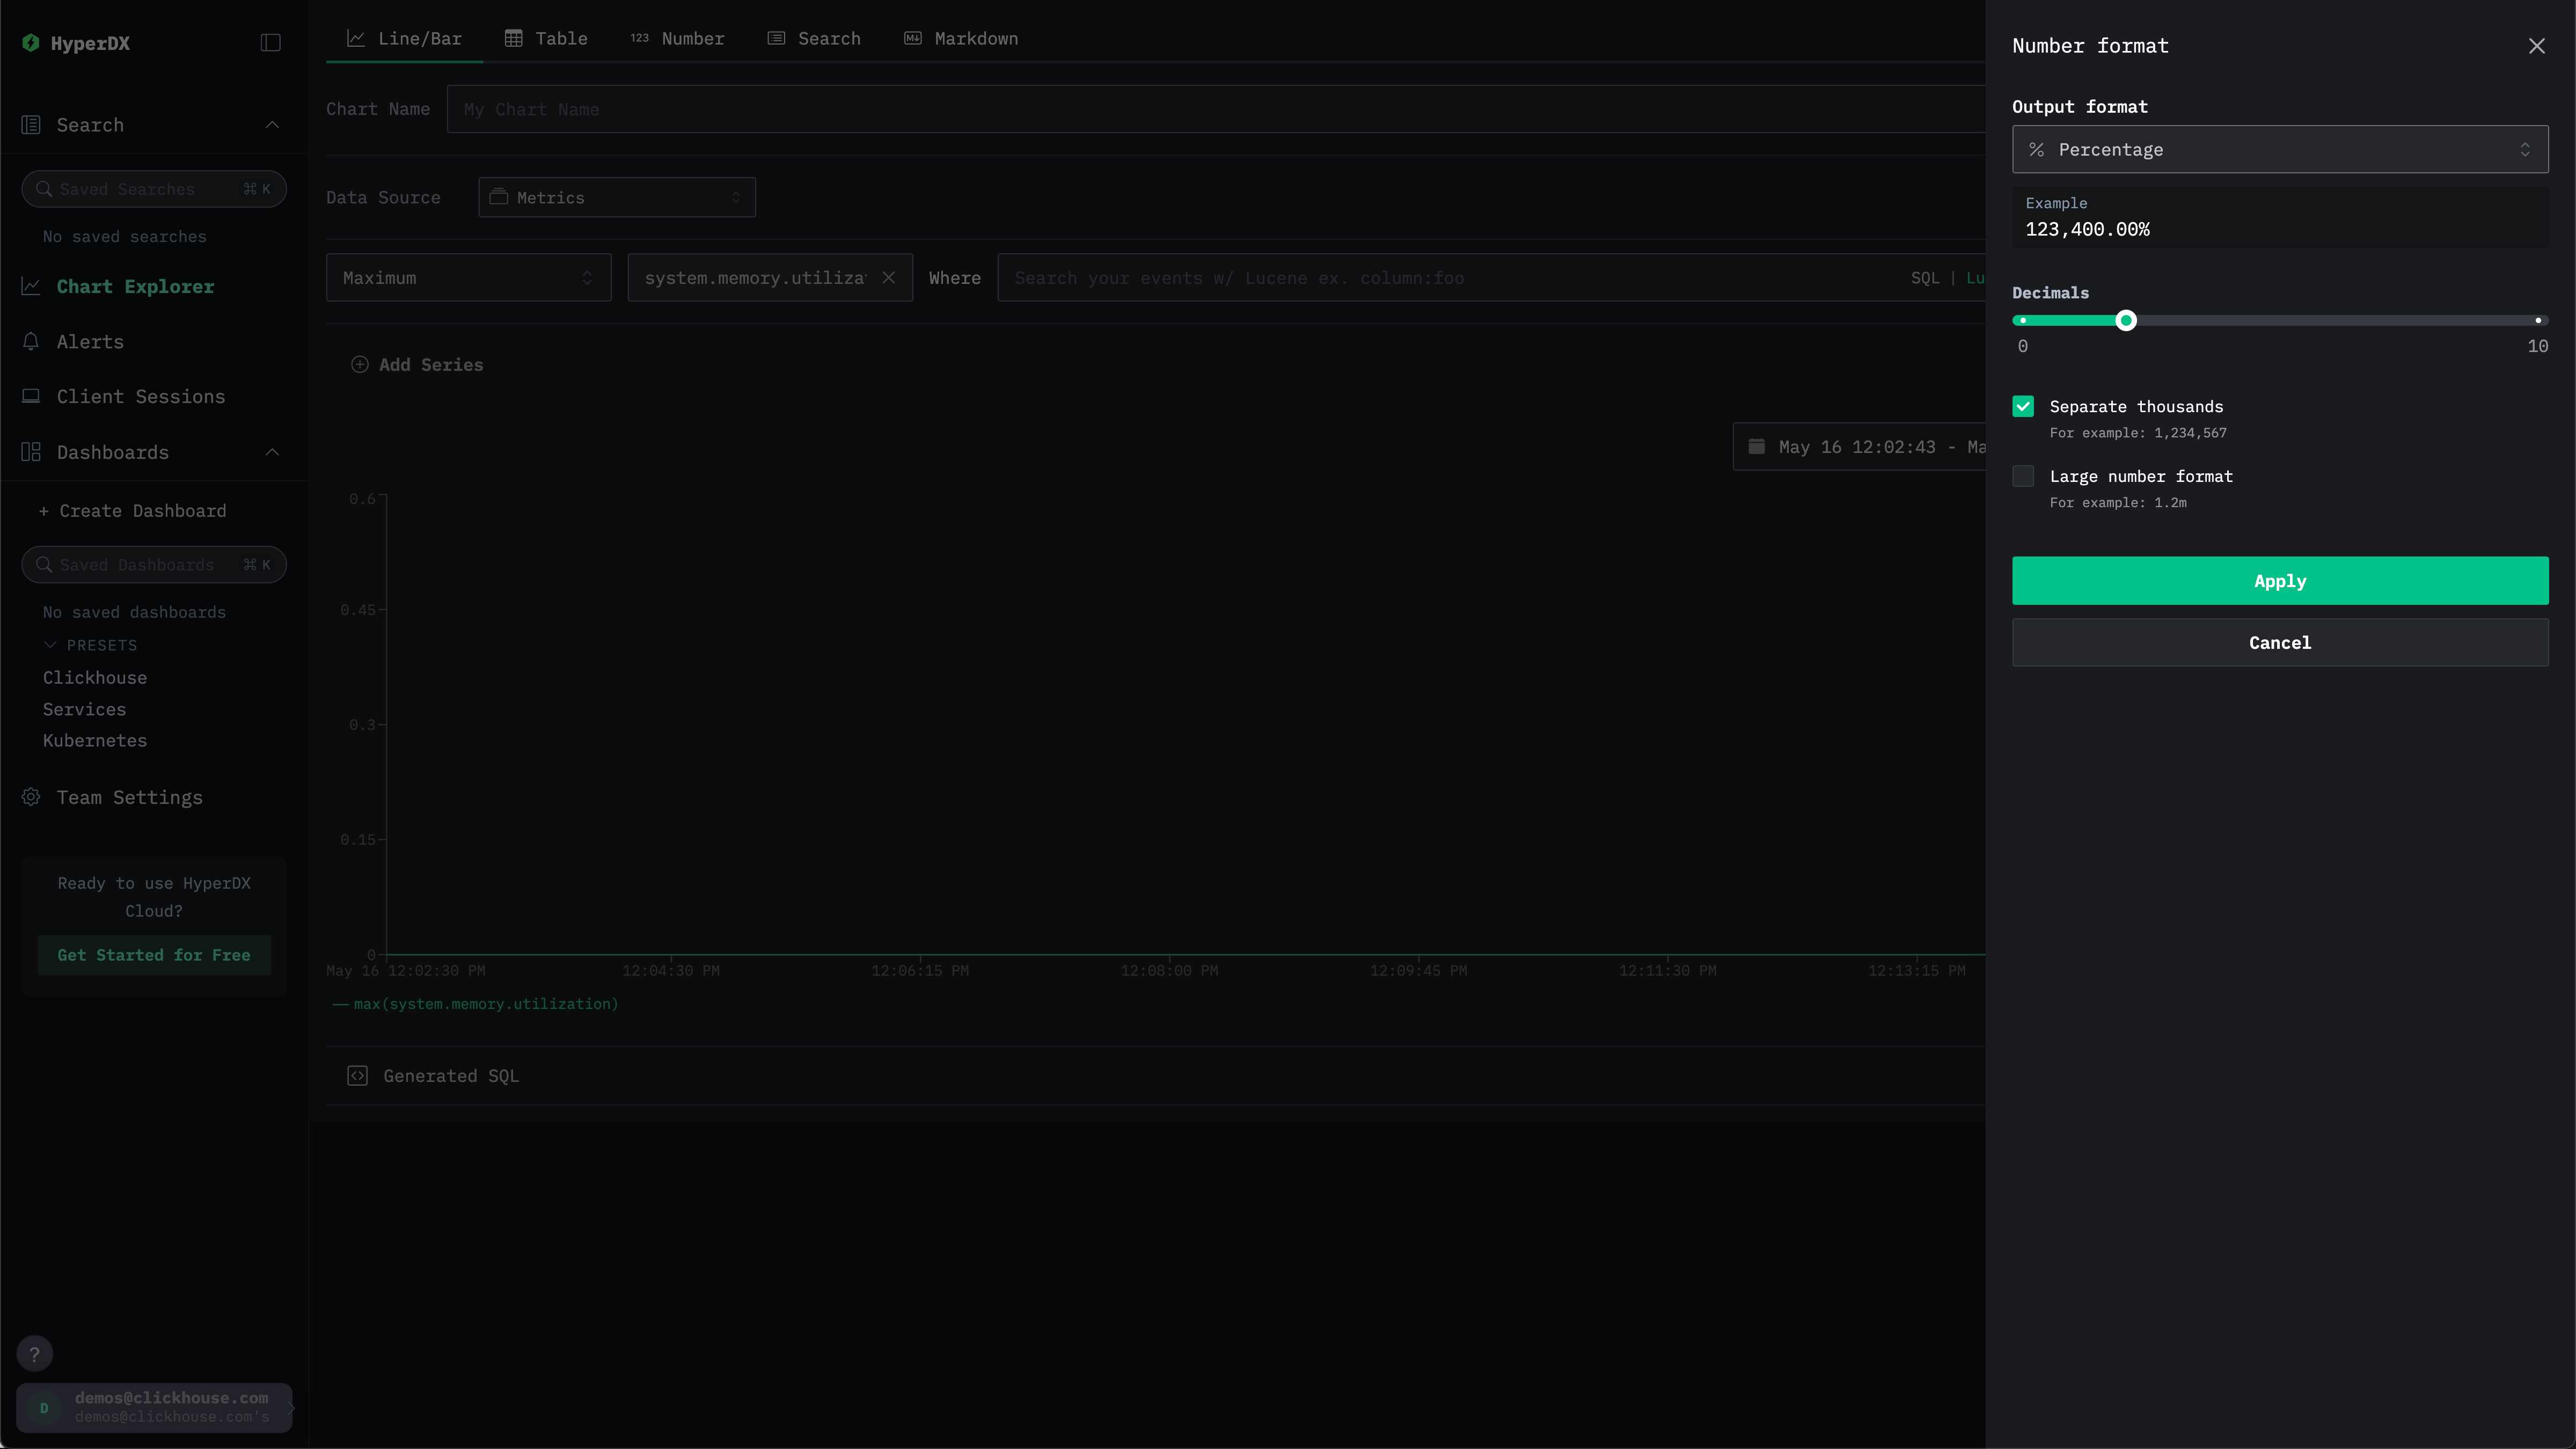
Task: Switch to the Table tab
Action: (x=546, y=39)
